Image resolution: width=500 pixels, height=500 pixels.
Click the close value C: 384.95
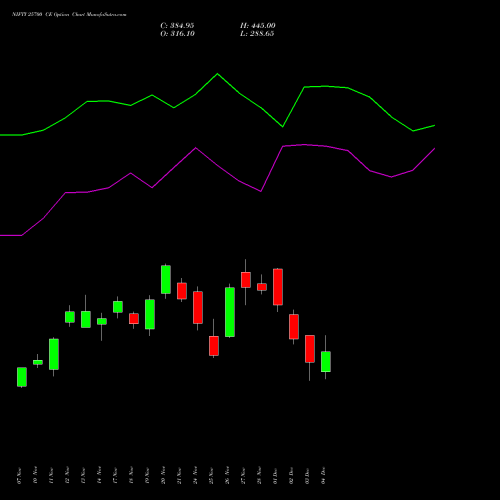(x=177, y=26)
